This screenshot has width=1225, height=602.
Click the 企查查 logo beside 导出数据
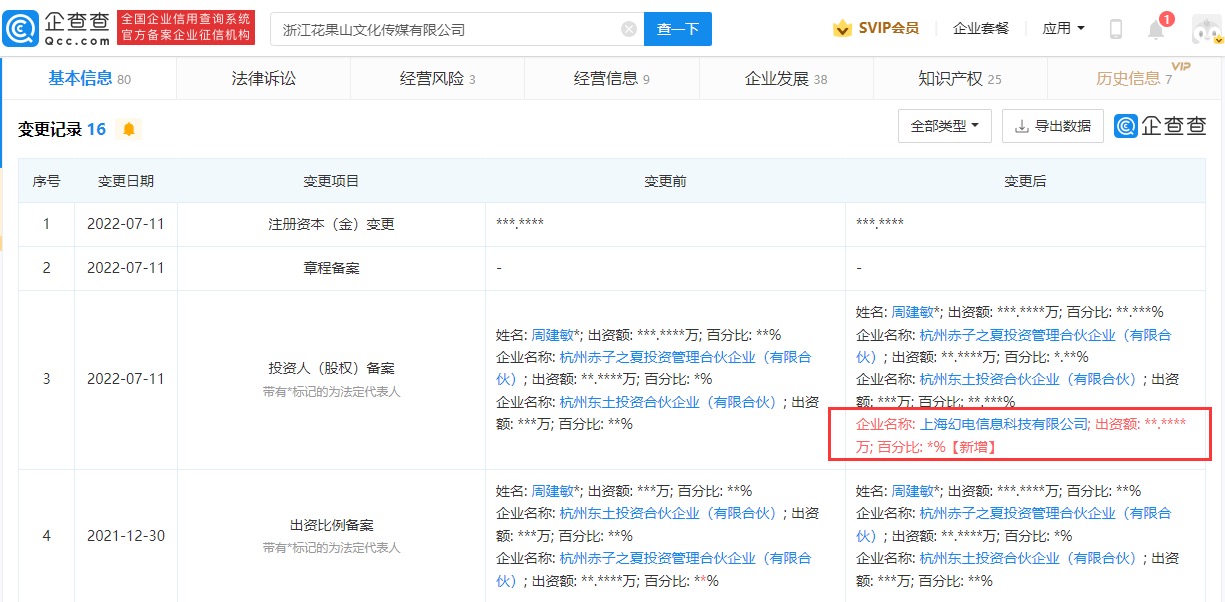click(x=1160, y=126)
